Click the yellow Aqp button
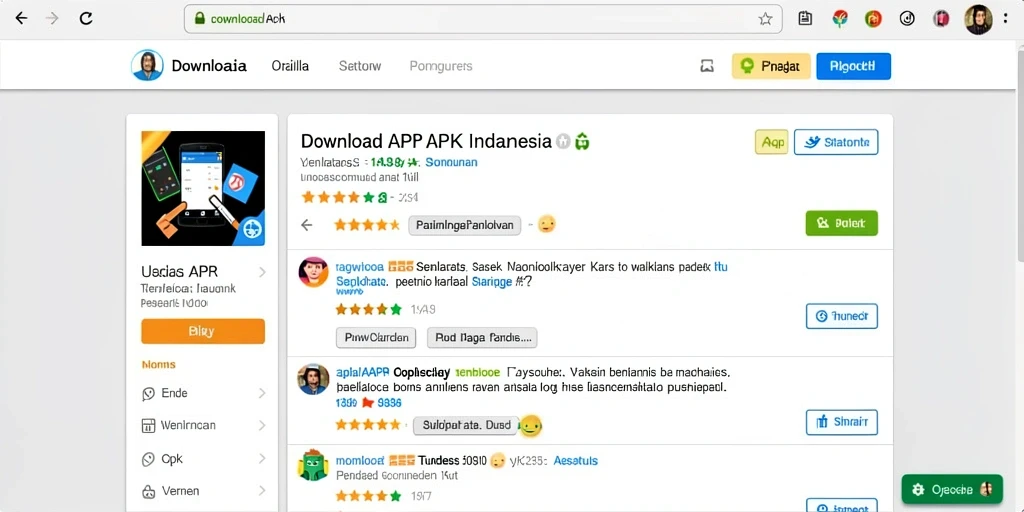Image resolution: width=1024 pixels, height=512 pixels. [x=771, y=142]
